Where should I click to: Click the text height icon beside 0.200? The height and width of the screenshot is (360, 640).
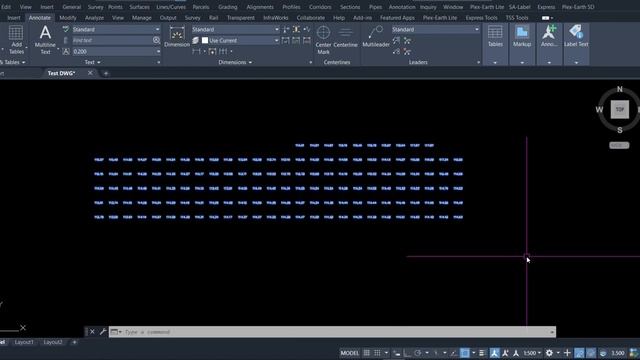tap(66, 51)
